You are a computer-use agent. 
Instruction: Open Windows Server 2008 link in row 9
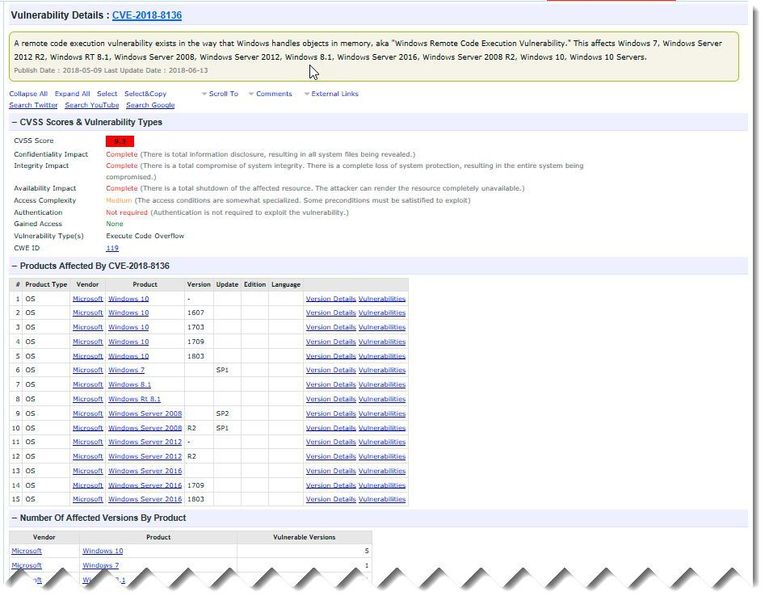coord(145,414)
